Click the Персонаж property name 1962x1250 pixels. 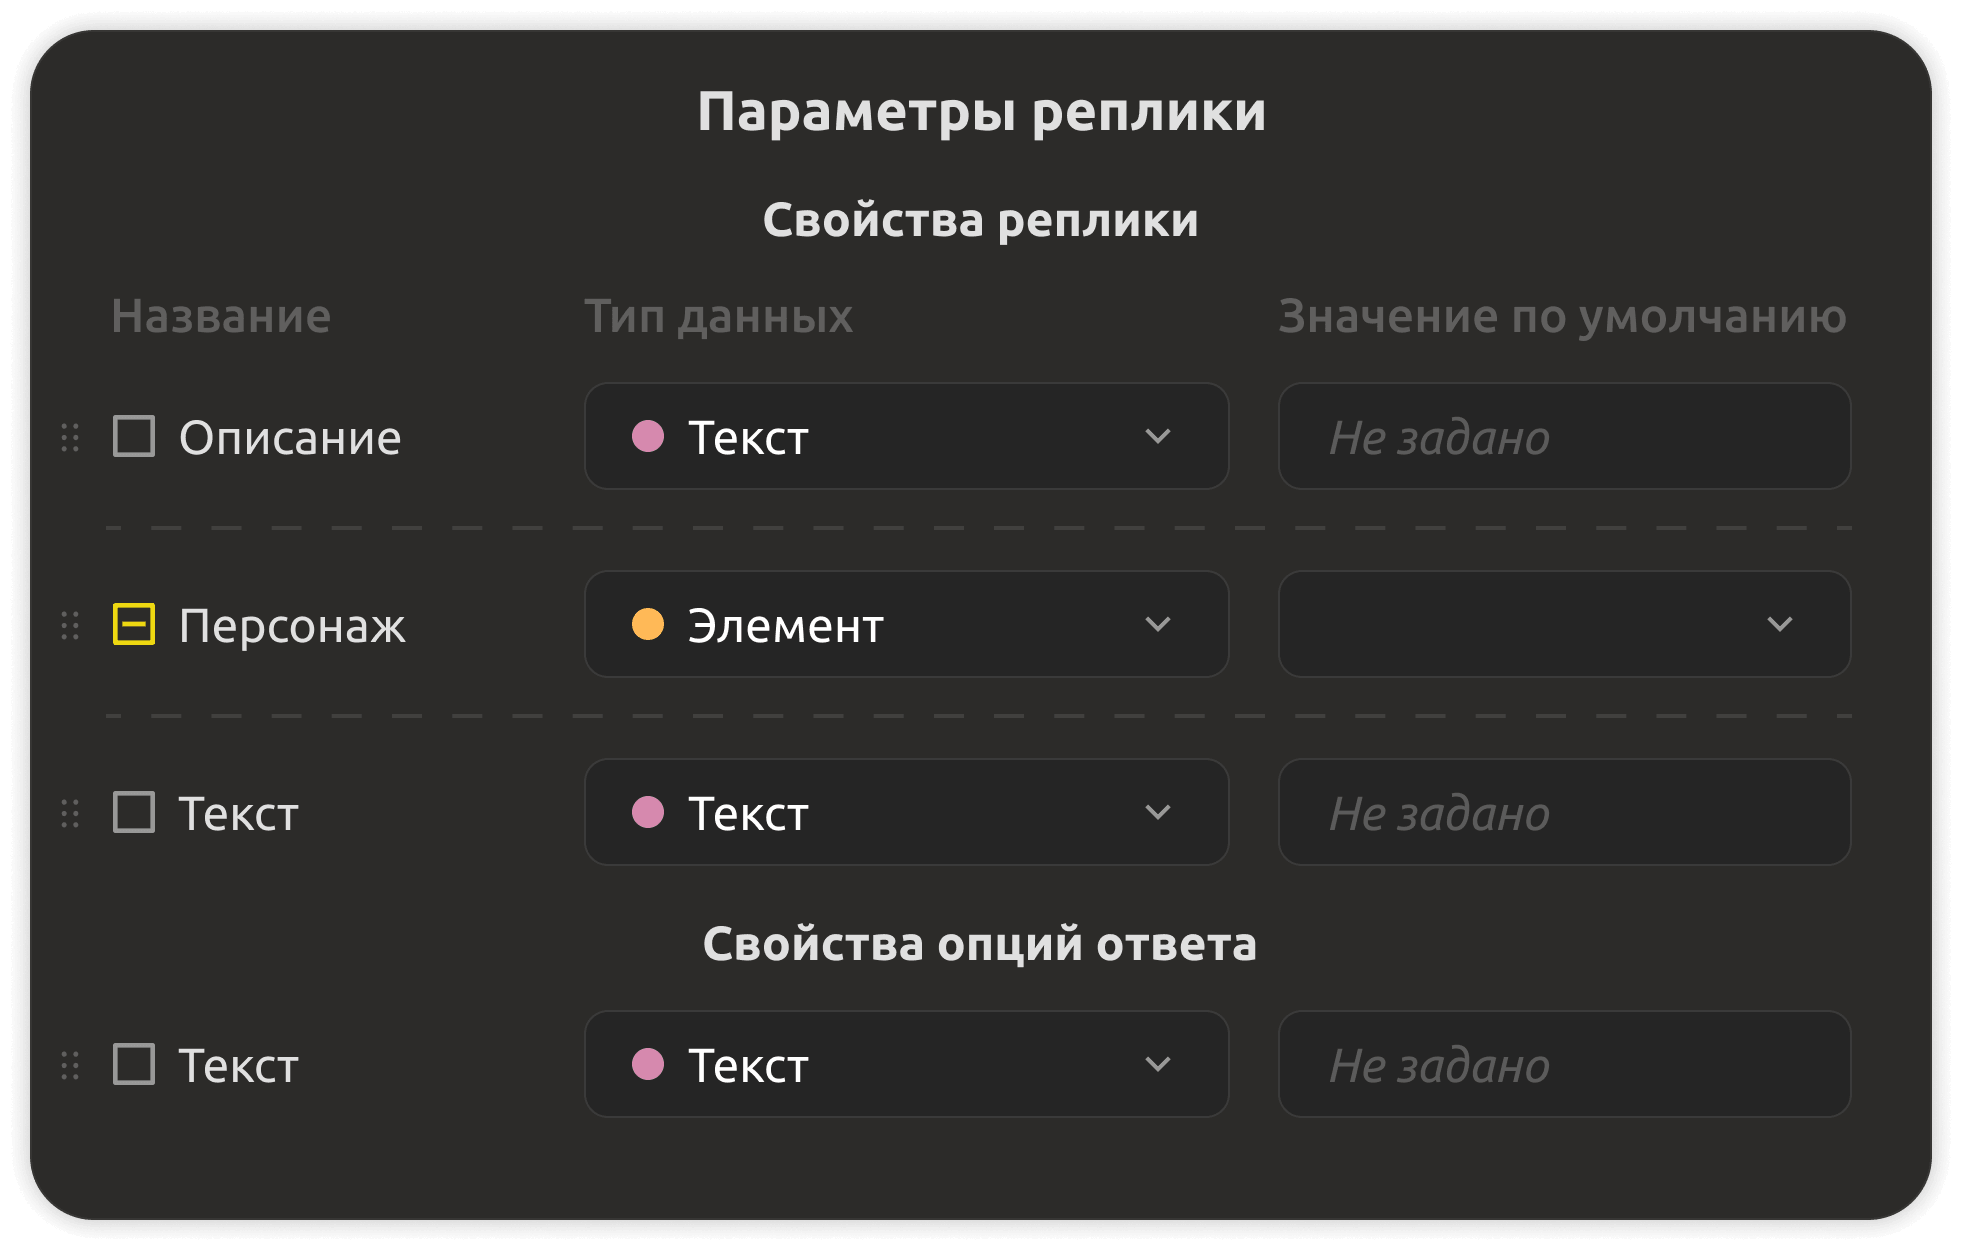coord(292,626)
